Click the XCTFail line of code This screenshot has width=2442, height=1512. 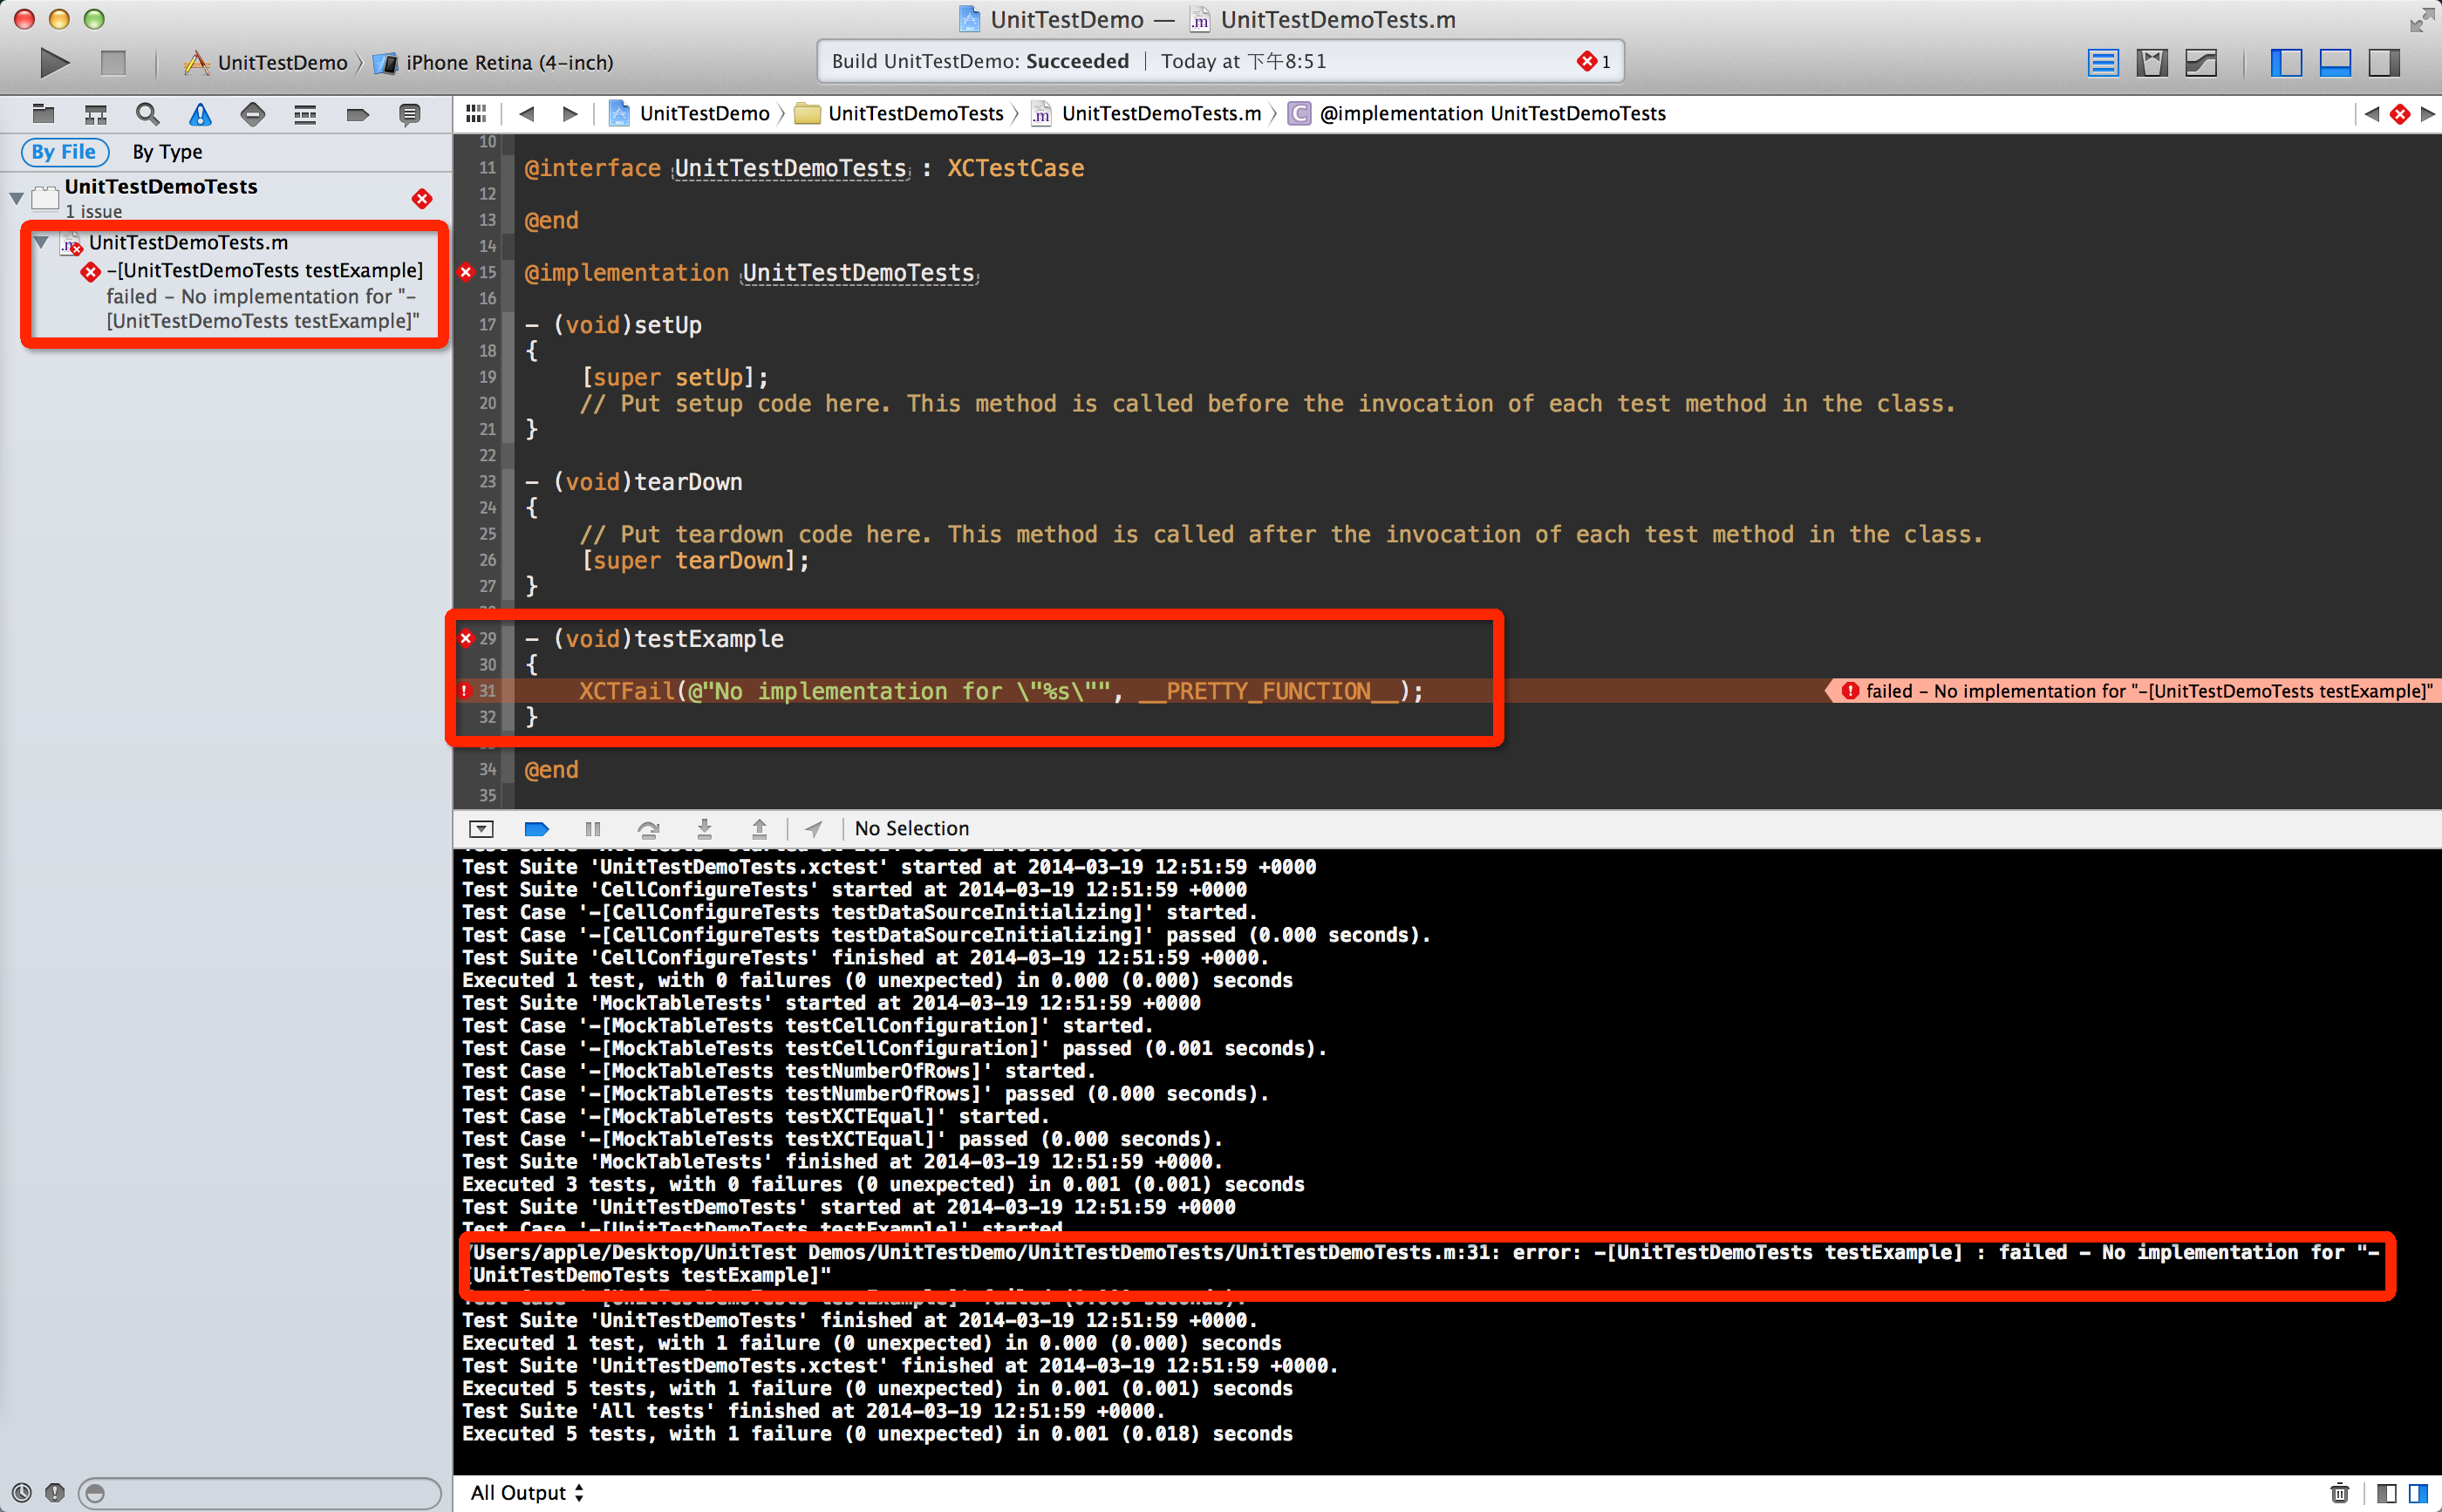(1001, 691)
